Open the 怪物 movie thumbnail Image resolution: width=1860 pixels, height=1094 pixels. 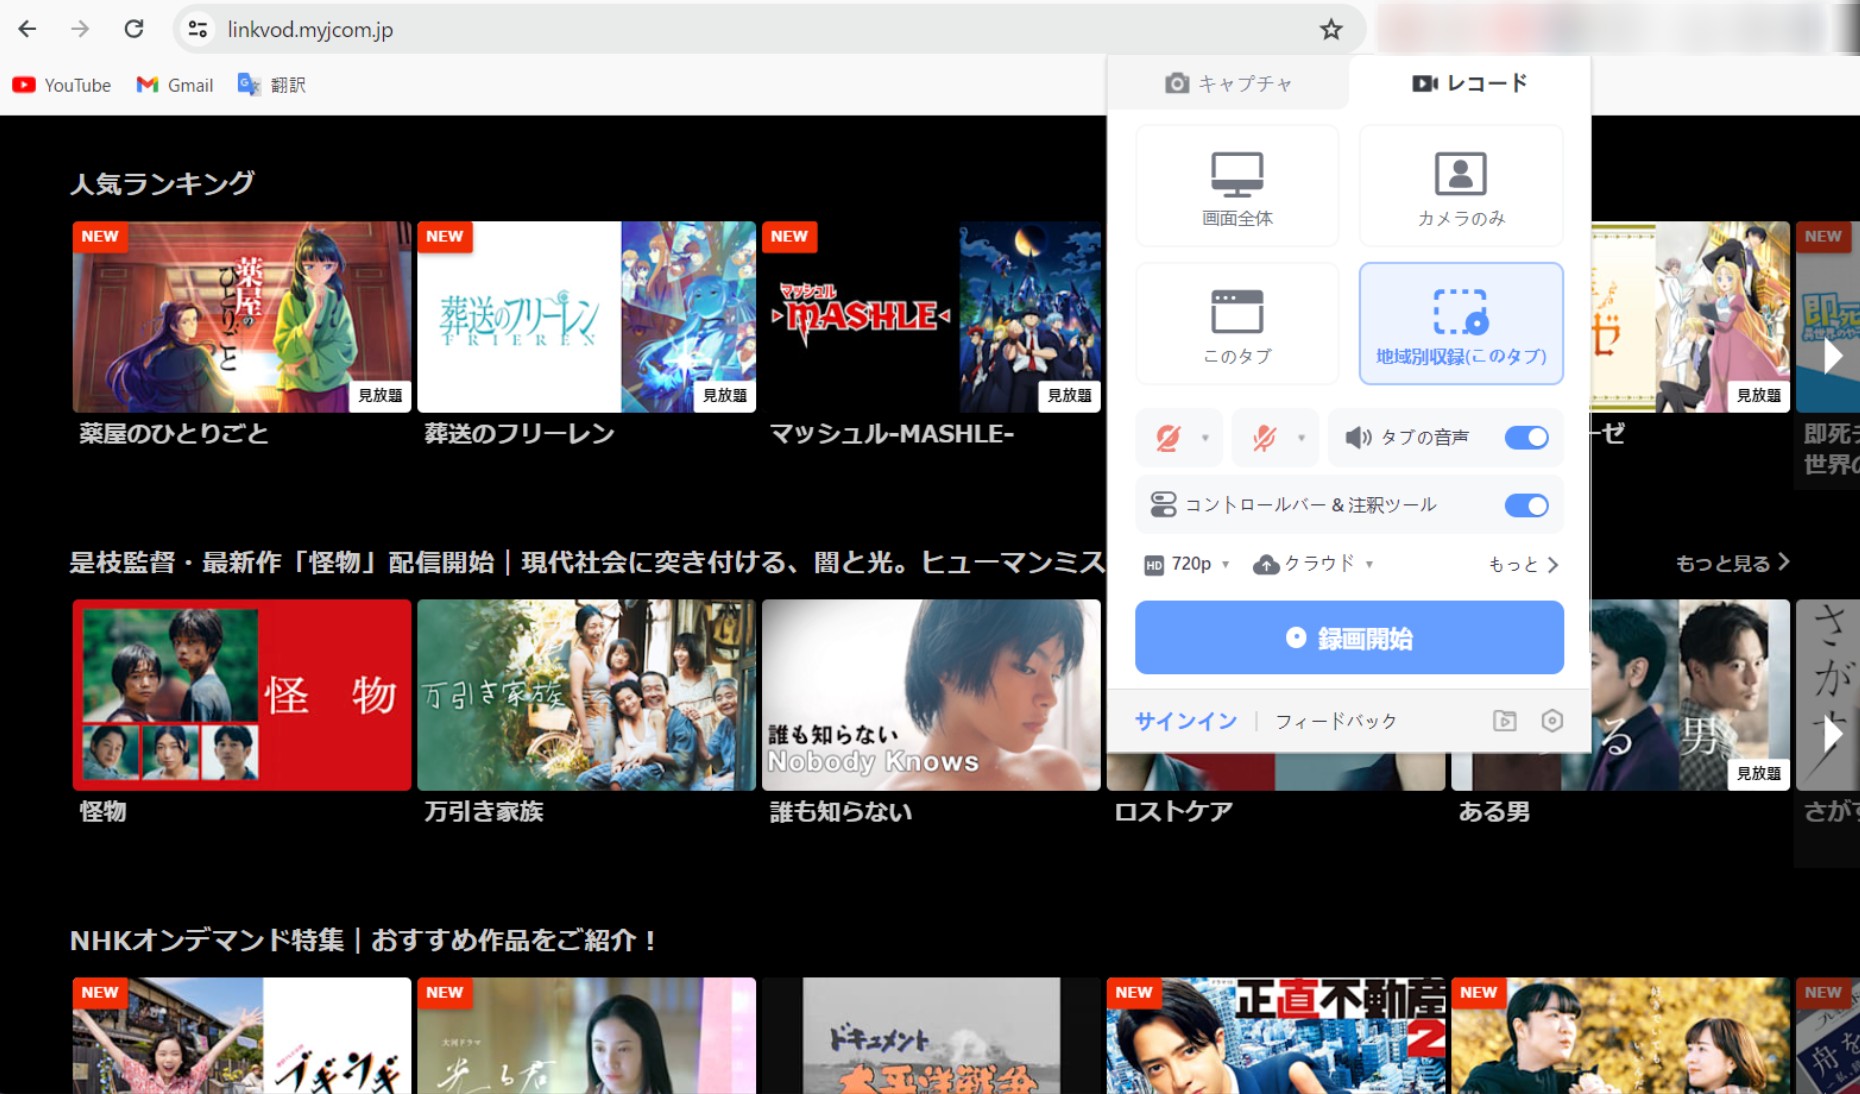[x=242, y=695]
